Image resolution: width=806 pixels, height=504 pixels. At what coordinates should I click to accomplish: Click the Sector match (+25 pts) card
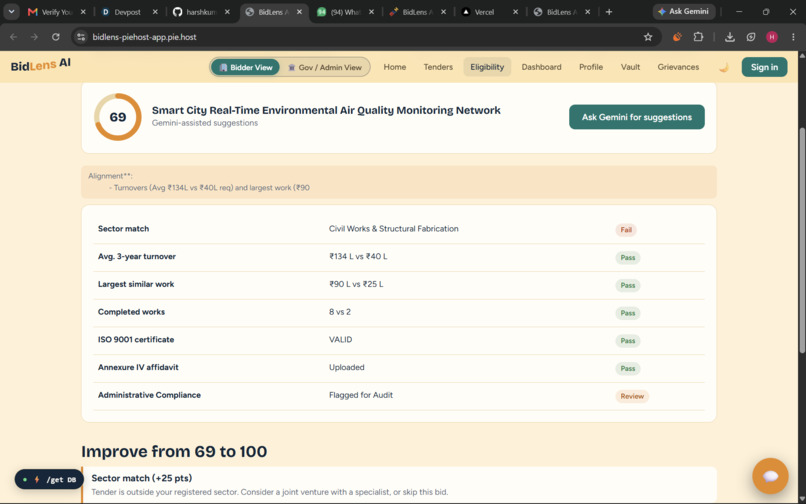click(399, 485)
